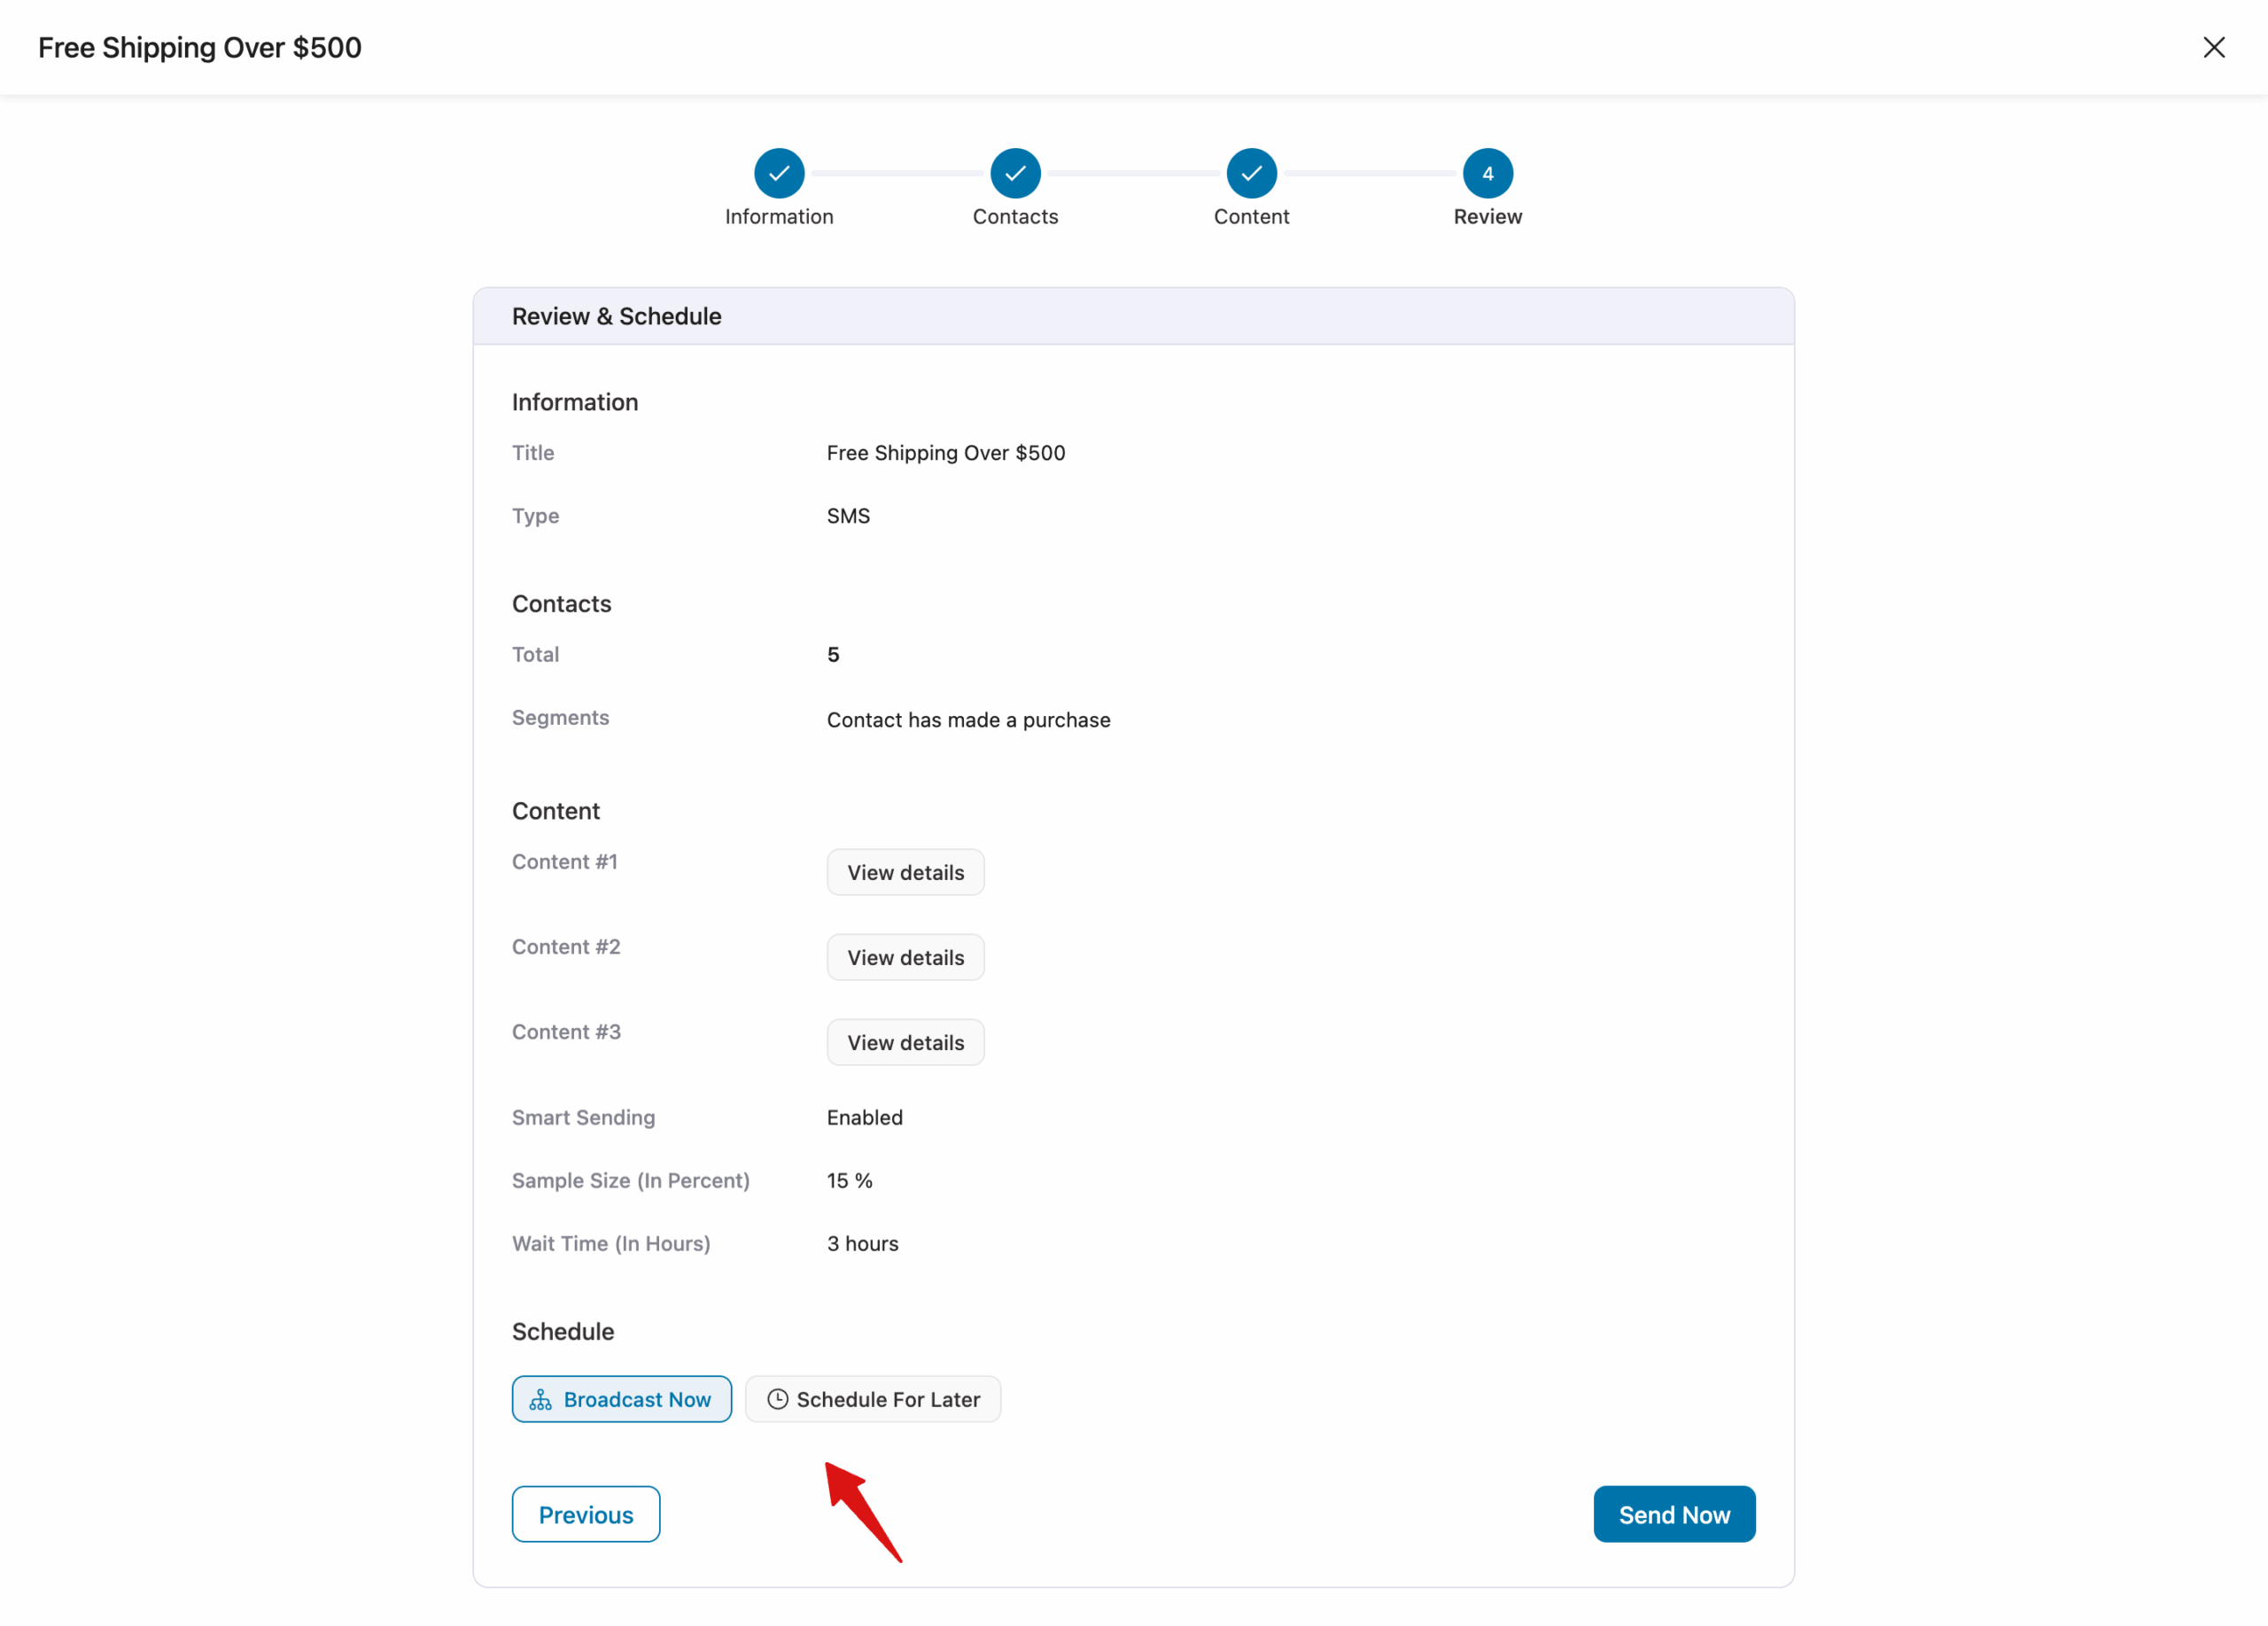Viewport: 2268px width, 1626px height.
Task: Go to the Information step label
Action: pyautogui.click(x=779, y=216)
